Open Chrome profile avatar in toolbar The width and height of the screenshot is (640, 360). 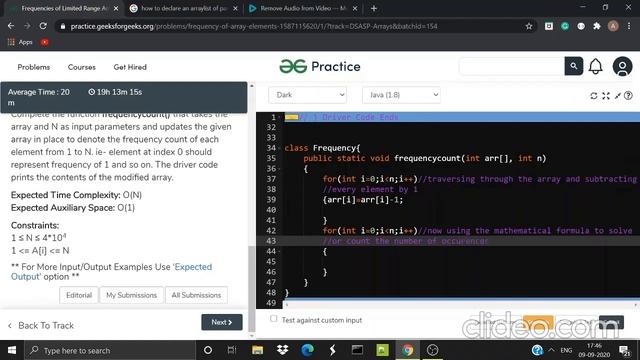point(613,26)
